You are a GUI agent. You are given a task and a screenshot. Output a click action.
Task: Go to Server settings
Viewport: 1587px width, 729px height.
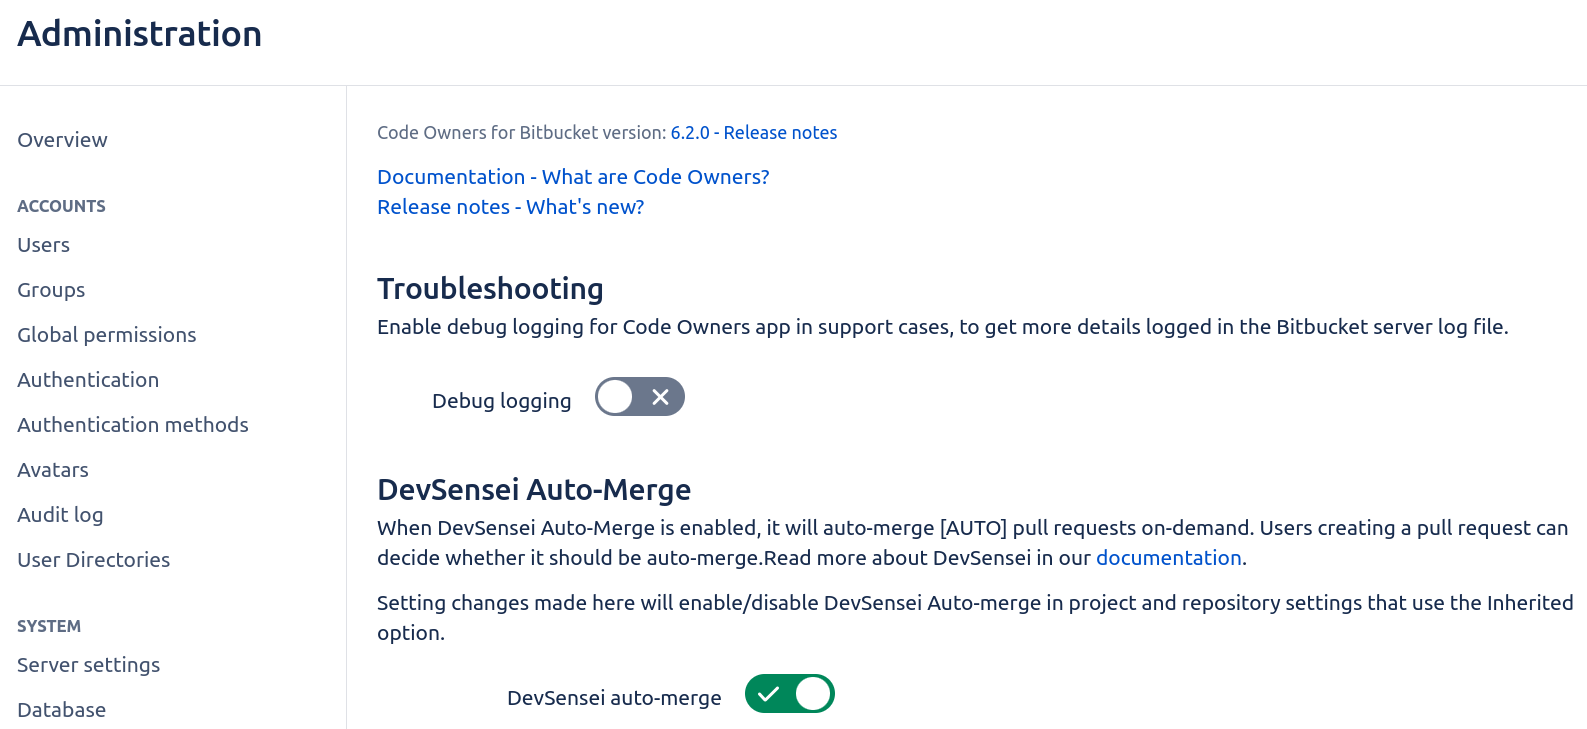[x=88, y=665]
